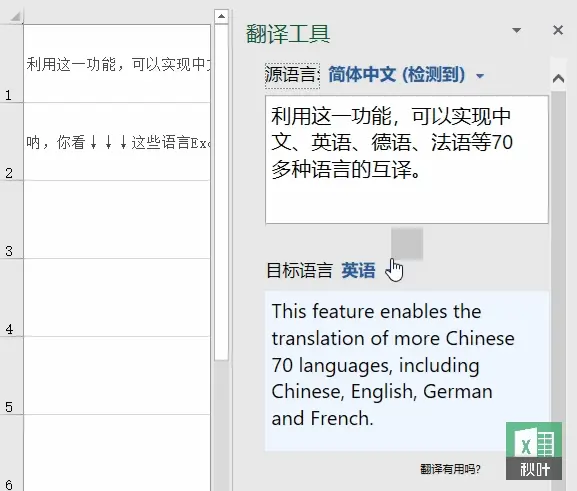The width and height of the screenshot is (577, 491).
Task: Select row 1 header
Action: point(11,63)
